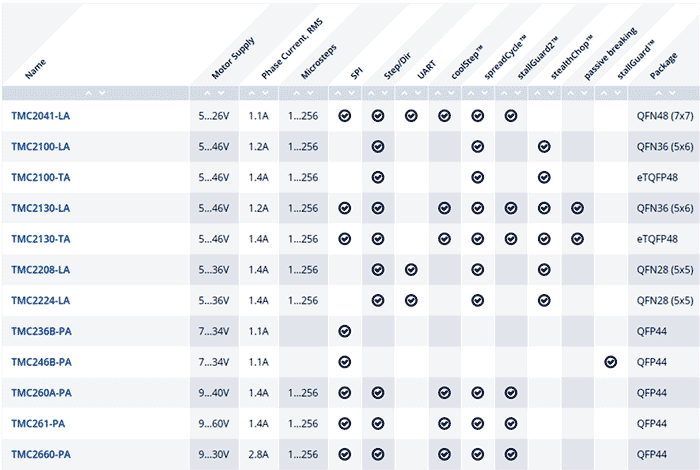Open the TMC236B-PA product link
This screenshot has width=700, height=470.
pos(42,331)
